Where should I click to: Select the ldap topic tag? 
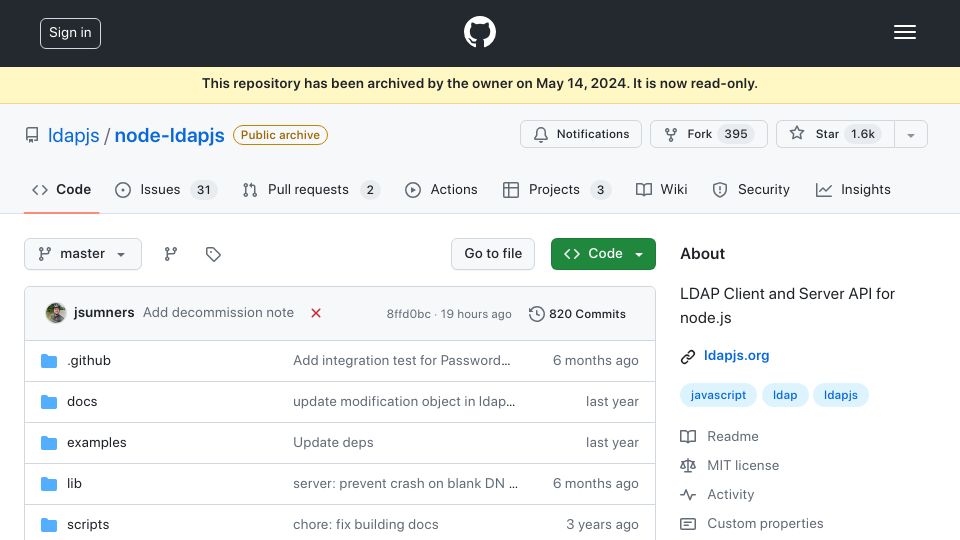tap(785, 395)
